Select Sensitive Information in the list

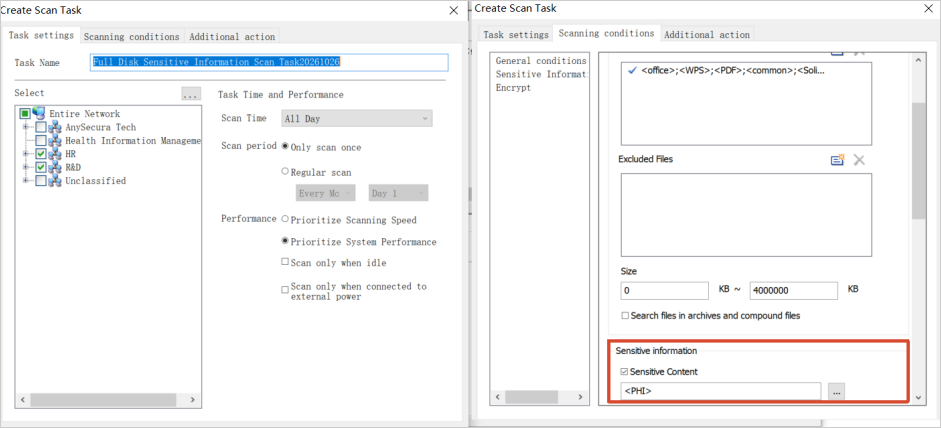541,74
